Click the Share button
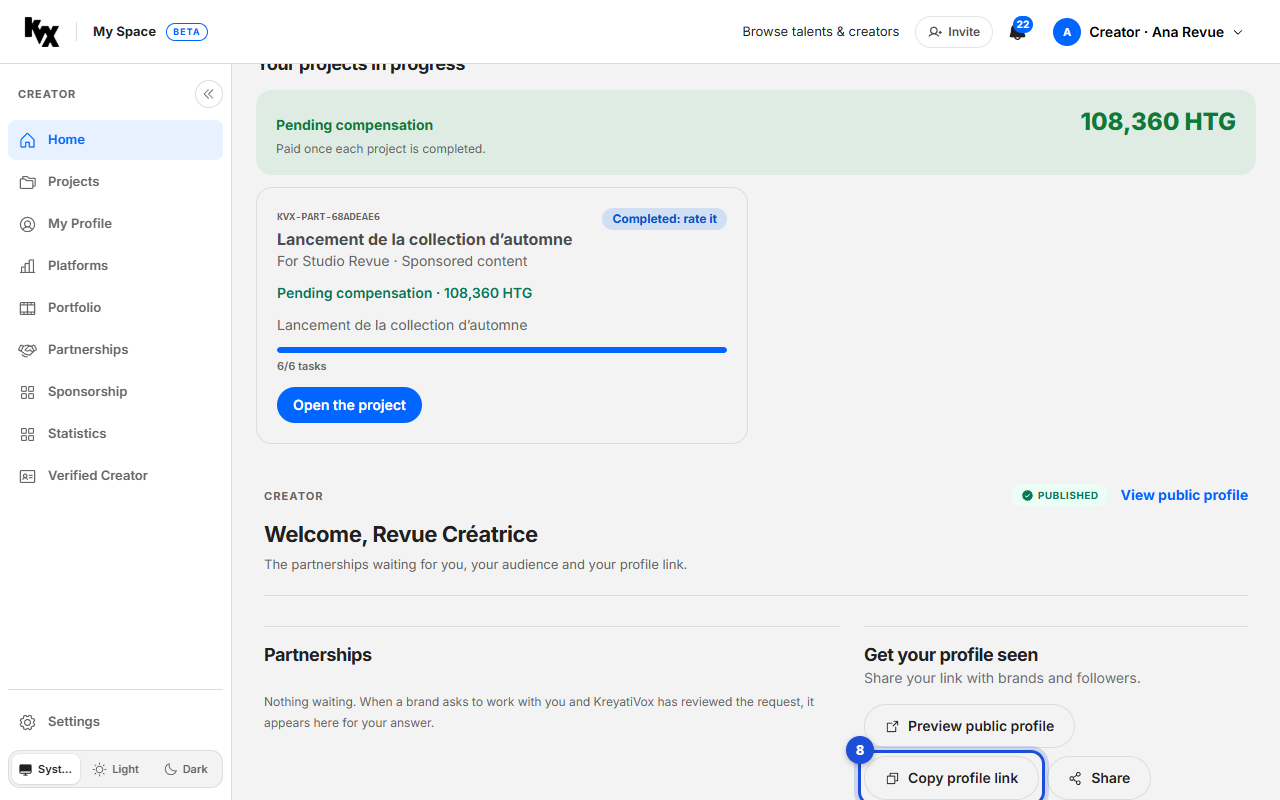Image resolution: width=1280 pixels, height=800 pixels. 1099,778
